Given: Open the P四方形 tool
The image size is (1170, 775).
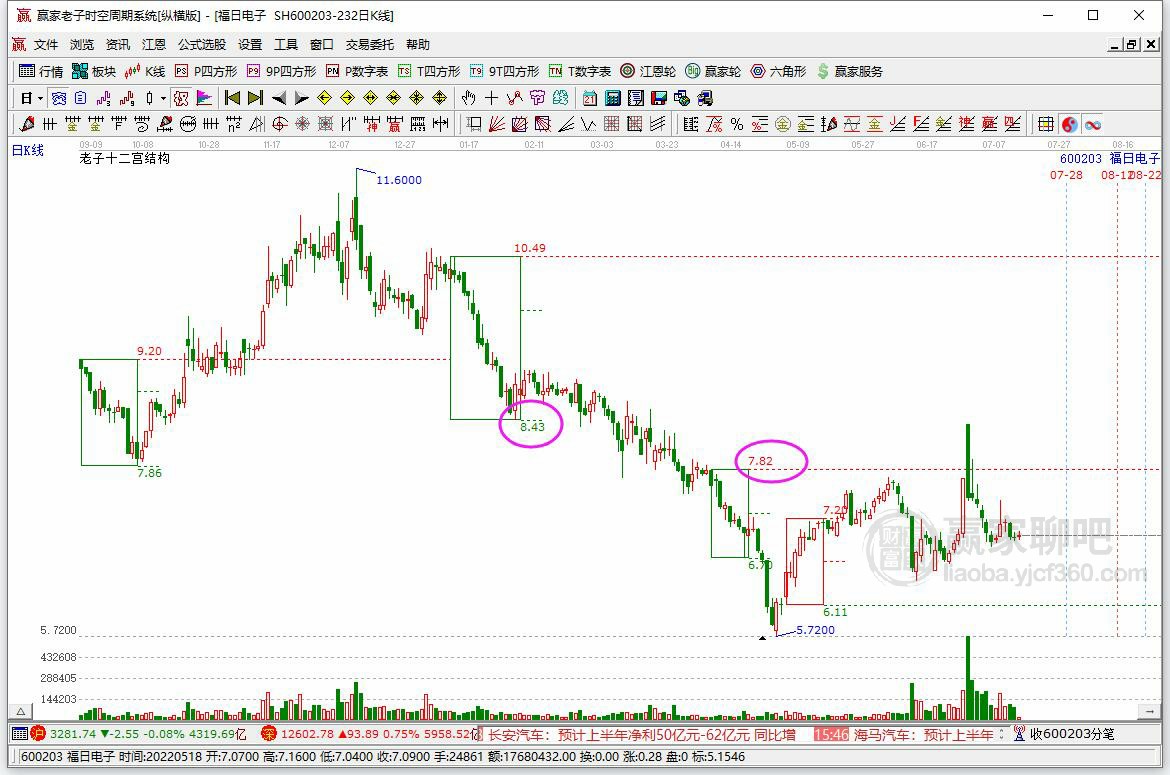Looking at the screenshot, I should [x=206, y=71].
